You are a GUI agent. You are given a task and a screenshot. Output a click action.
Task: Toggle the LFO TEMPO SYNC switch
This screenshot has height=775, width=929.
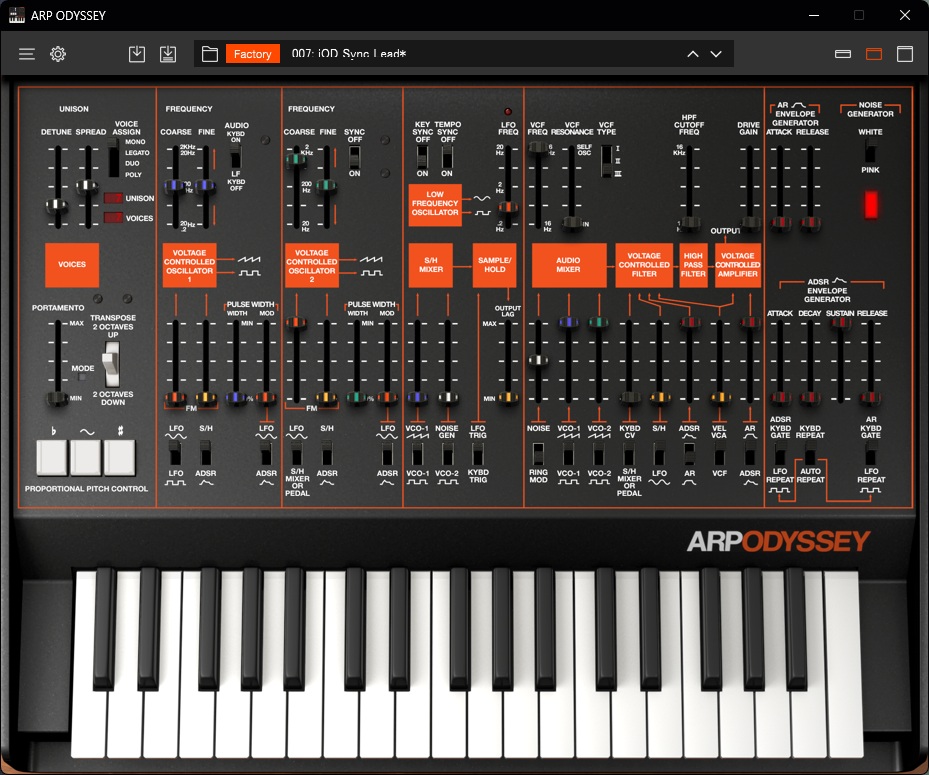point(447,157)
